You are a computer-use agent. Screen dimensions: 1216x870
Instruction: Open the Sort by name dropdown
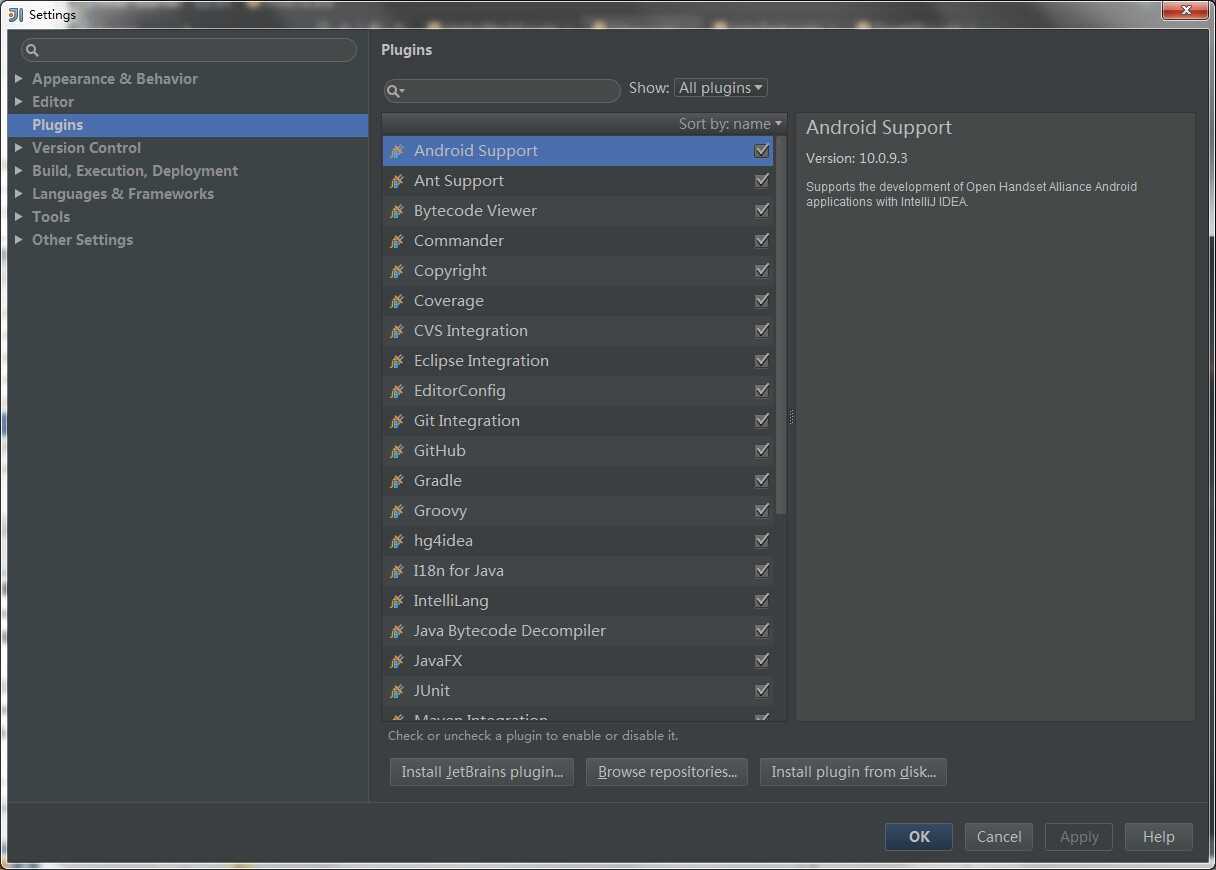tap(730, 124)
